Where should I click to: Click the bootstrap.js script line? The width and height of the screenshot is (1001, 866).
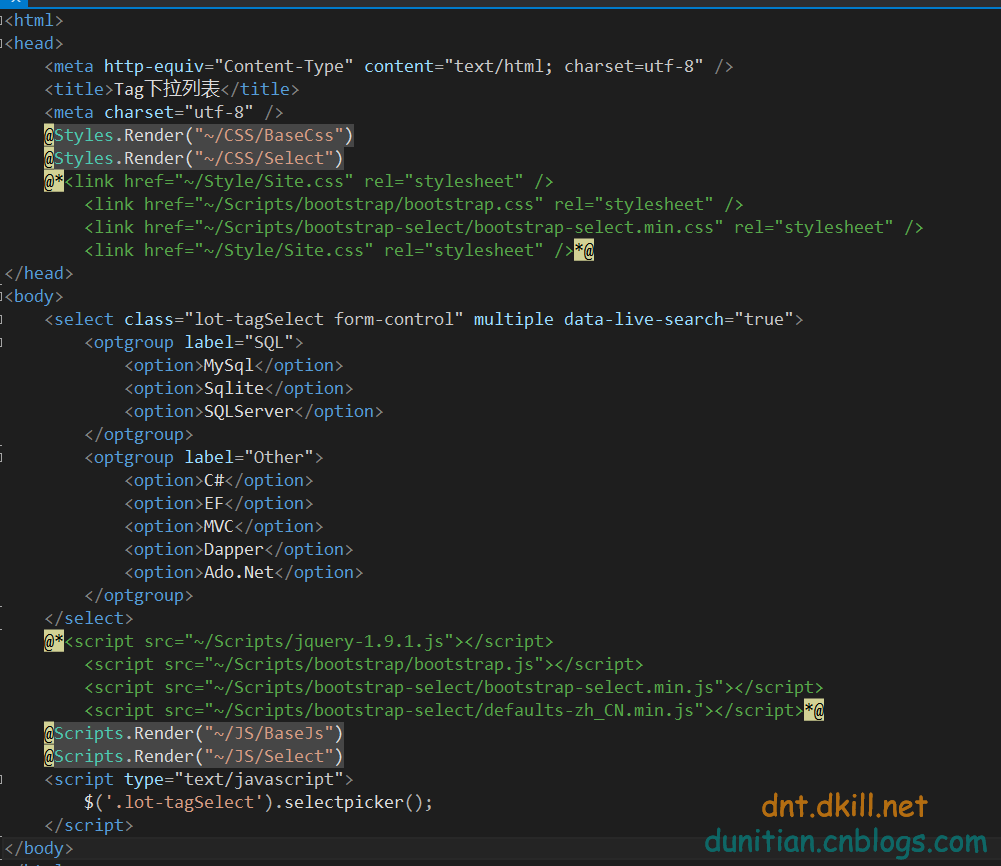point(364,664)
